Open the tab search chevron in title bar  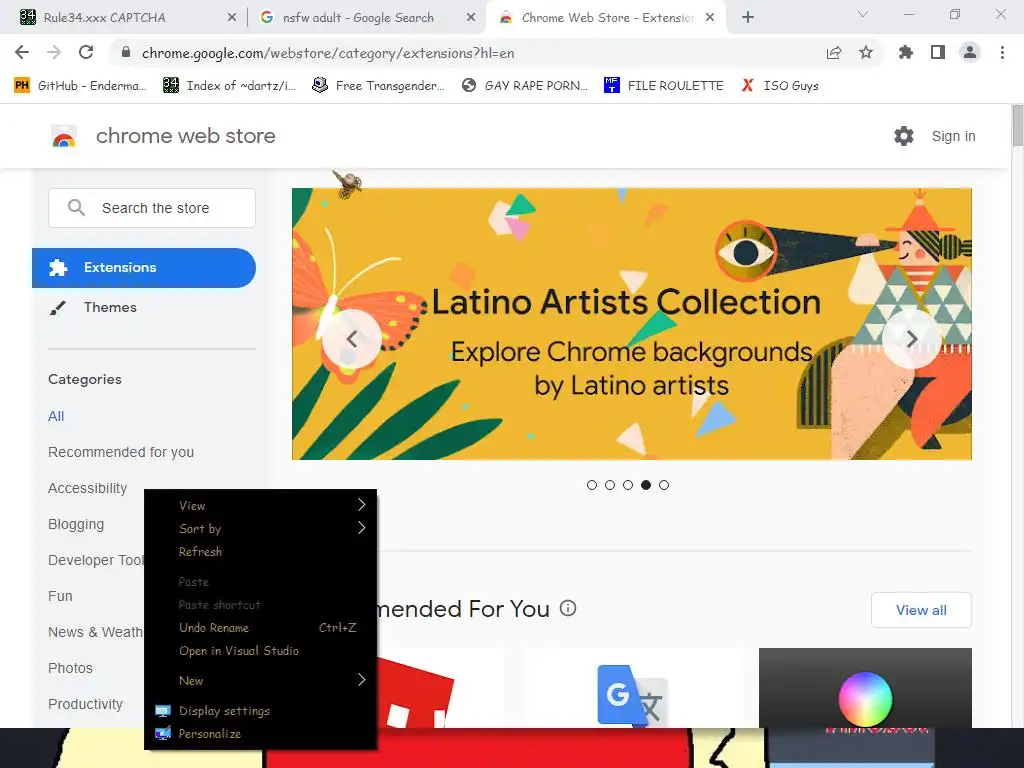[x=863, y=14]
